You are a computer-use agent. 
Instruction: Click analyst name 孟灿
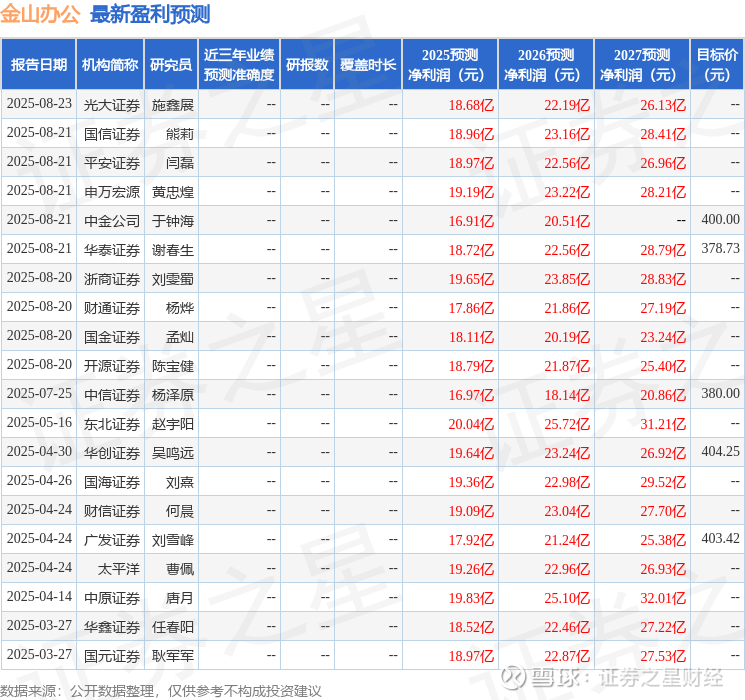(180, 337)
